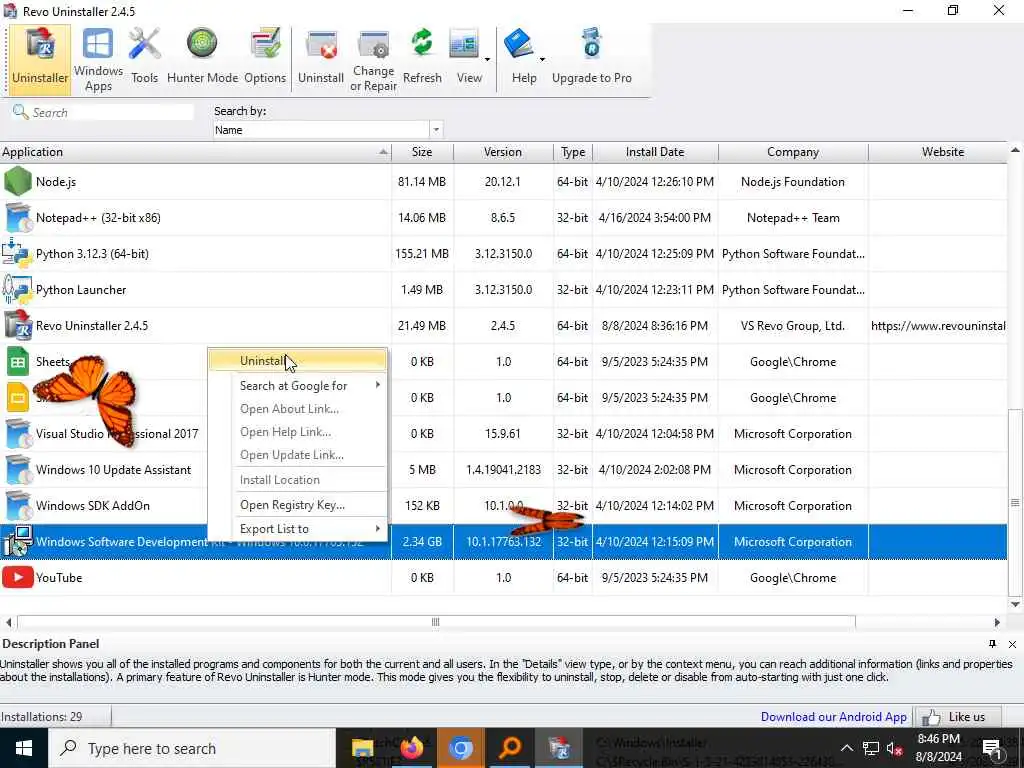Open File Explorer from the taskbar
Viewport: 1024px width, 768px height.
pos(362,748)
